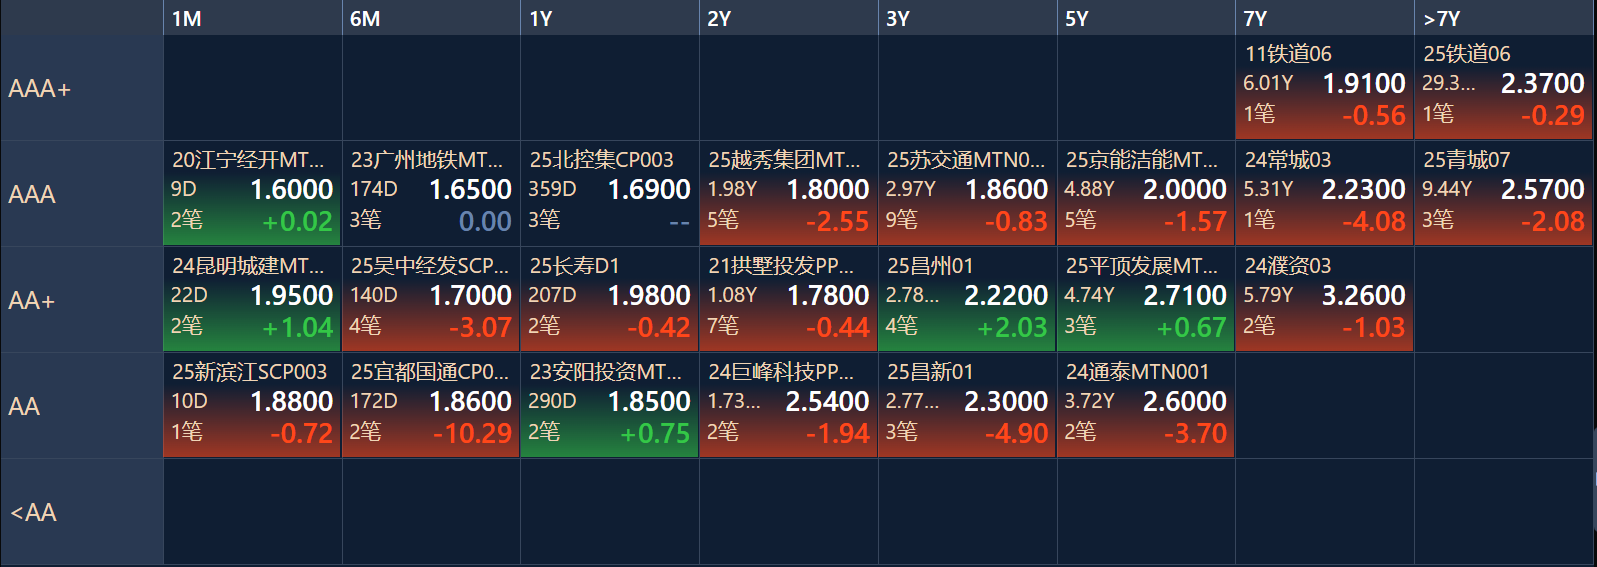Open bond tile 25京能洁能MT...

pos(1146,194)
